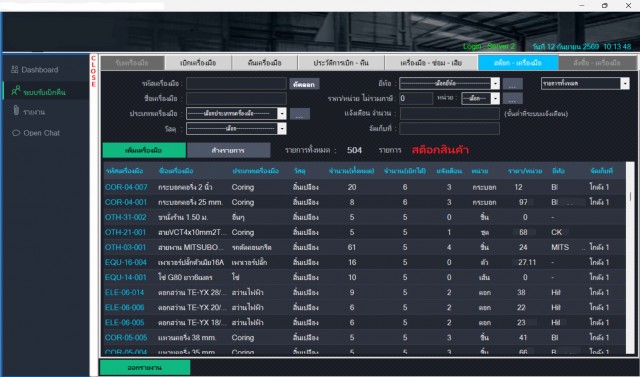Sort by the จำนวน(ทั้งหมด) column header

pos(351,171)
